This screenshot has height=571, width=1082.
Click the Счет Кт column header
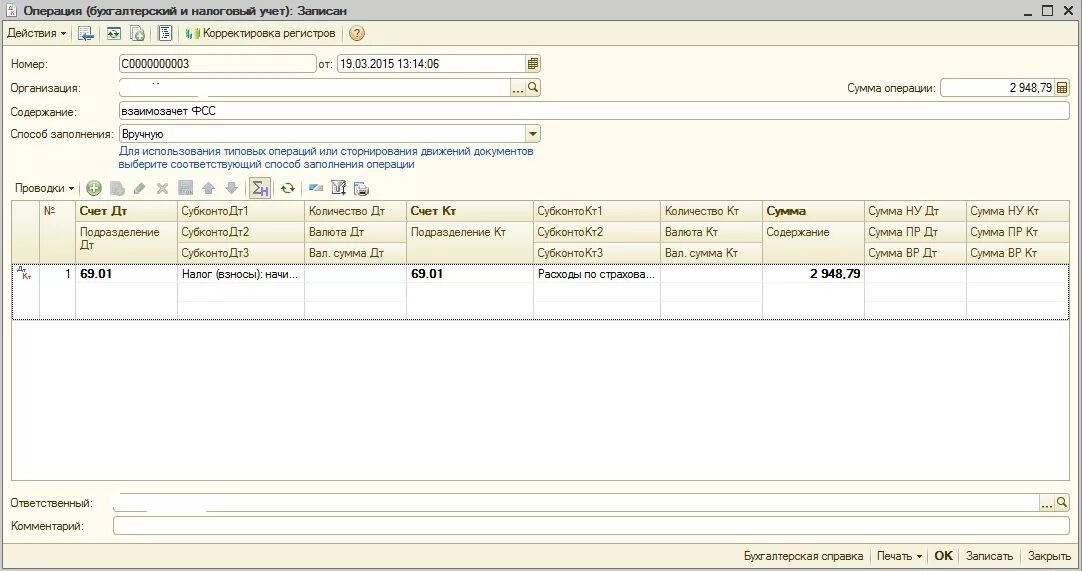point(470,211)
